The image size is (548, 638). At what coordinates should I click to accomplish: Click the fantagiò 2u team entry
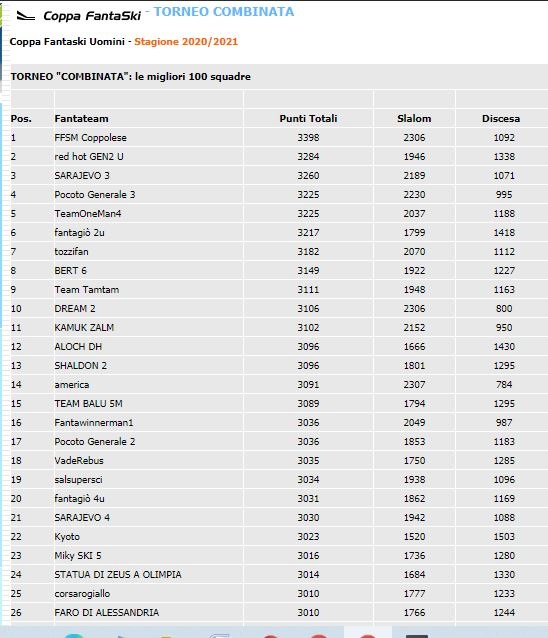(x=79, y=233)
